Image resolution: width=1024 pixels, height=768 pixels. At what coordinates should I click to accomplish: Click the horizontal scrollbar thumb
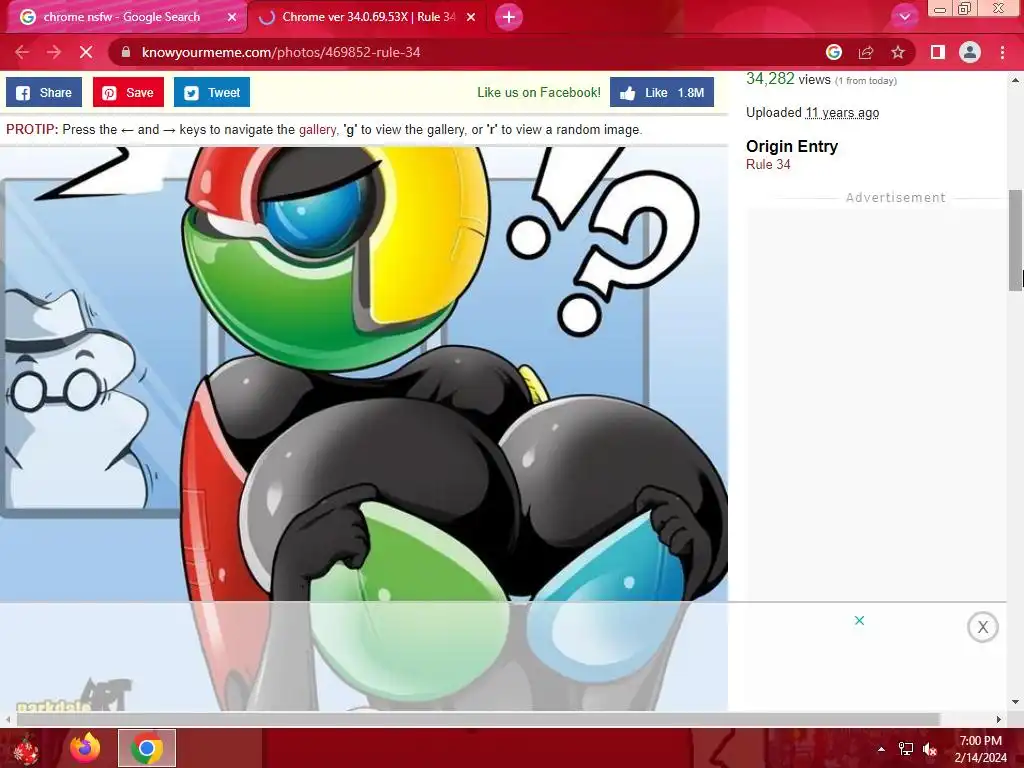click(x=477, y=719)
